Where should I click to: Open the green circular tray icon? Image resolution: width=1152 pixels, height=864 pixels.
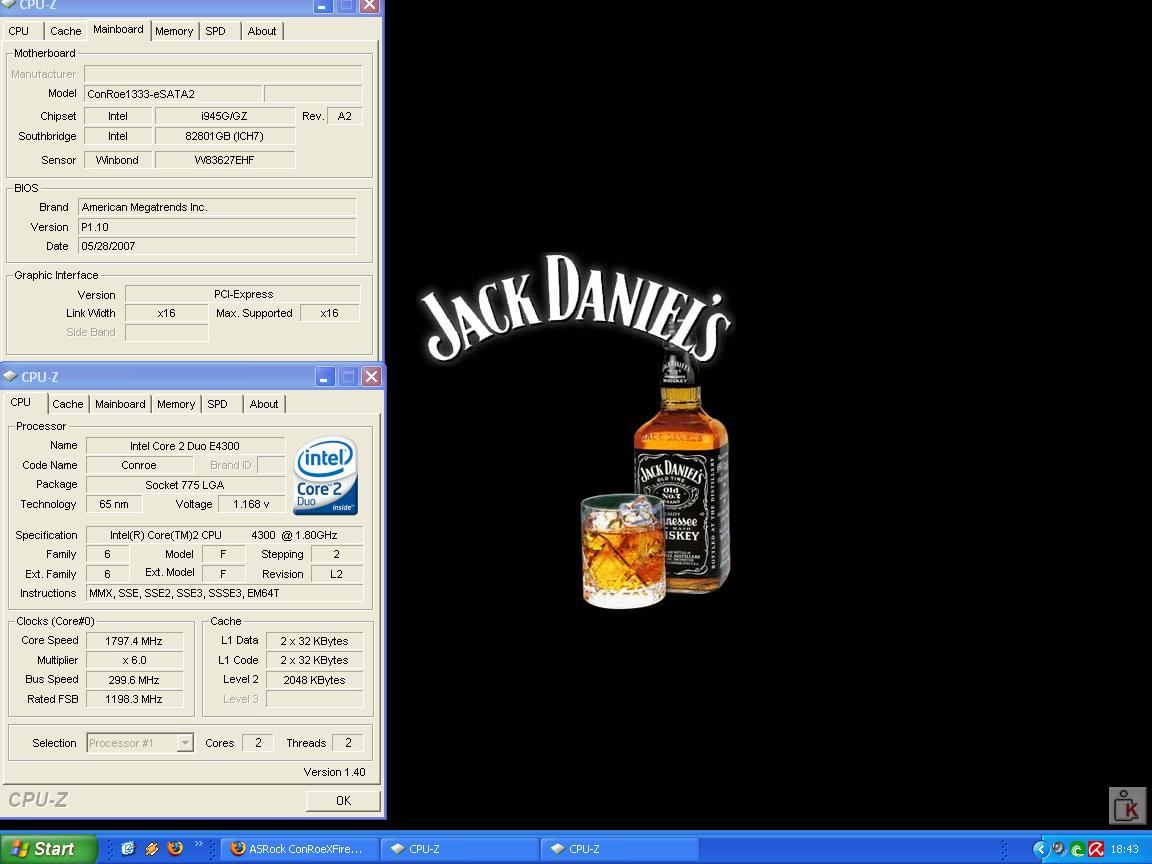(x=1078, y=849)
